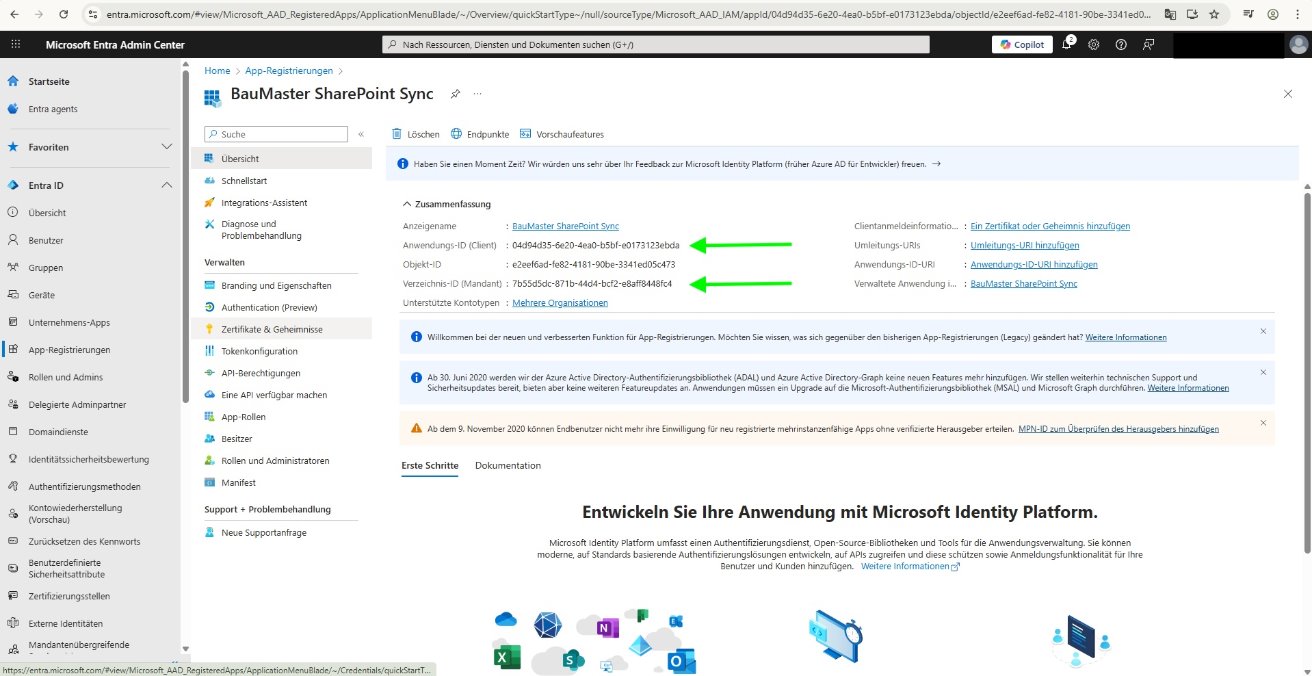Collapse the Zusammenfassung section
Screen dimensions: 1312x676
pyautogui.click(x=407, y=203)
